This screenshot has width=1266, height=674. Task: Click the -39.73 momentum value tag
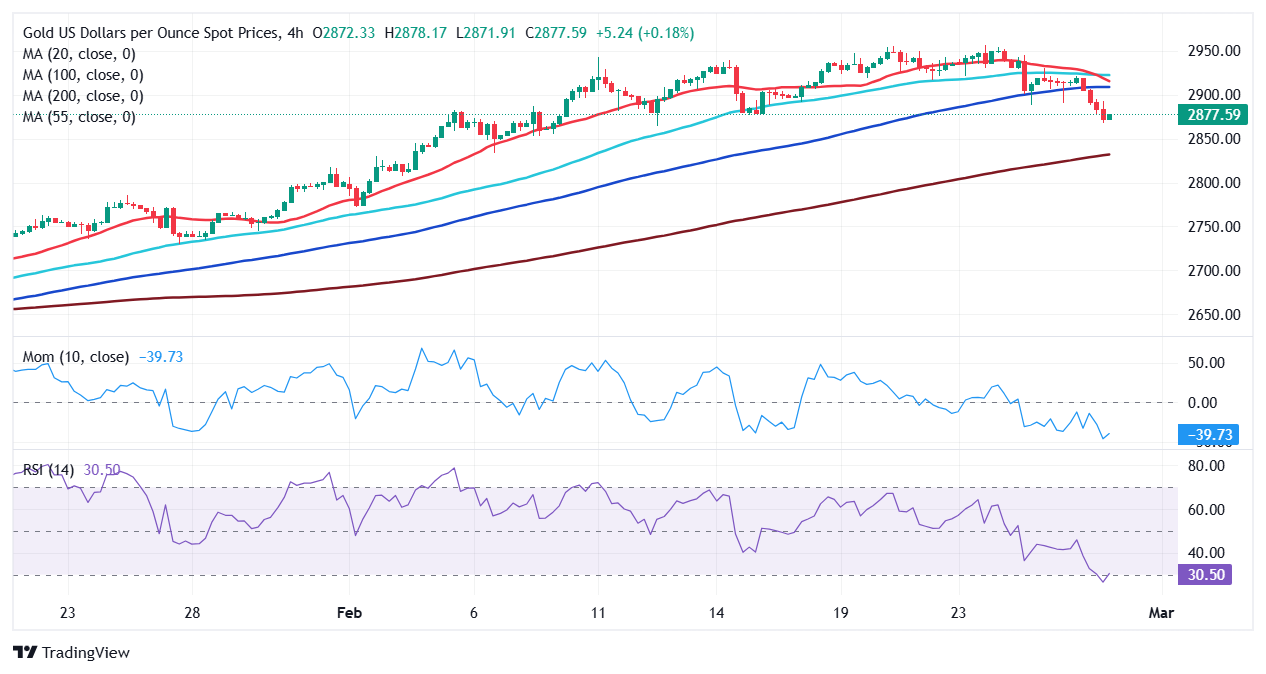1213,434
